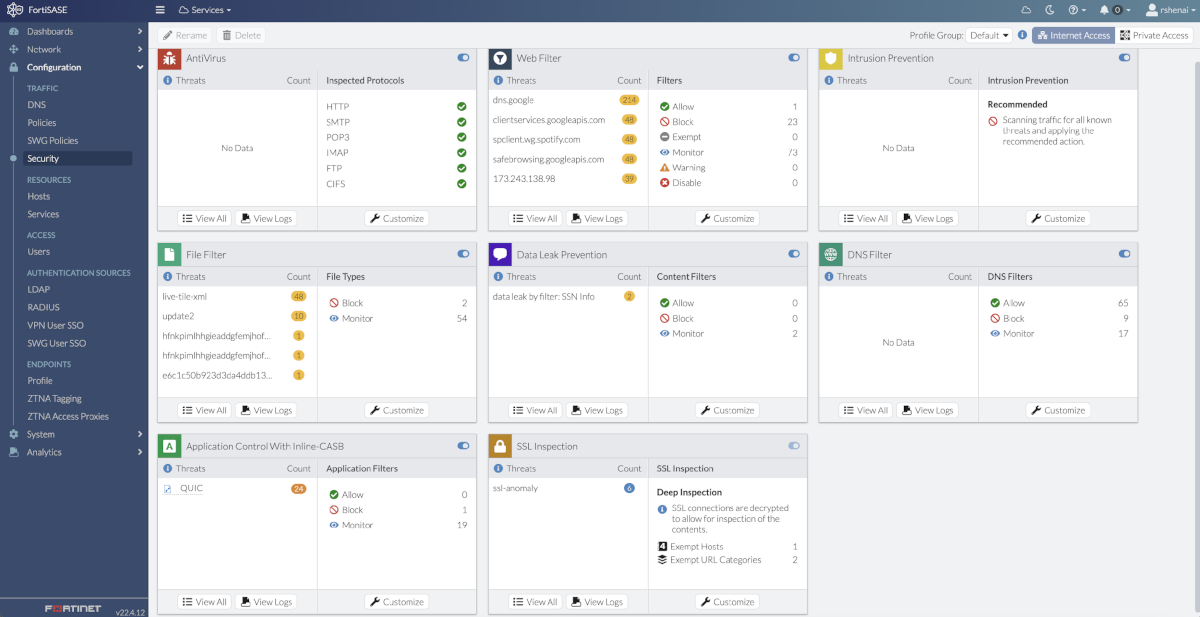Image resolution: width=1200 pixels, height=617 pixels.
Task: Click View All in AntiVirus card
Action: (x=203, y=218)
